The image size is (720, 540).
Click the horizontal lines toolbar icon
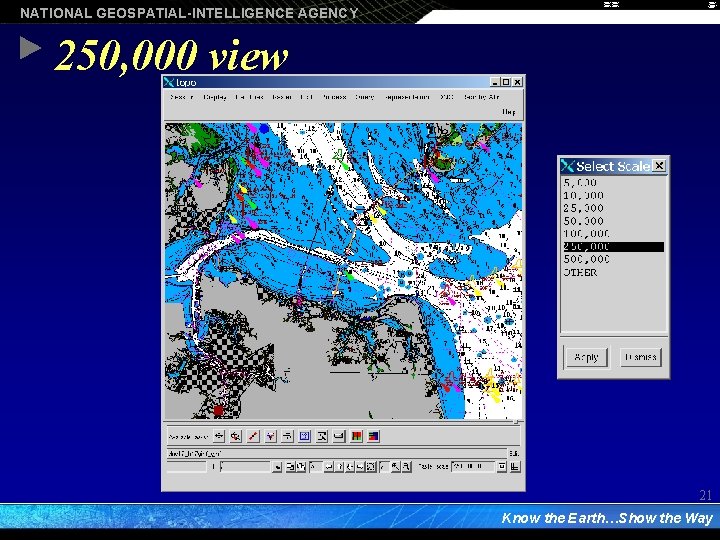(x=287, y=436)
